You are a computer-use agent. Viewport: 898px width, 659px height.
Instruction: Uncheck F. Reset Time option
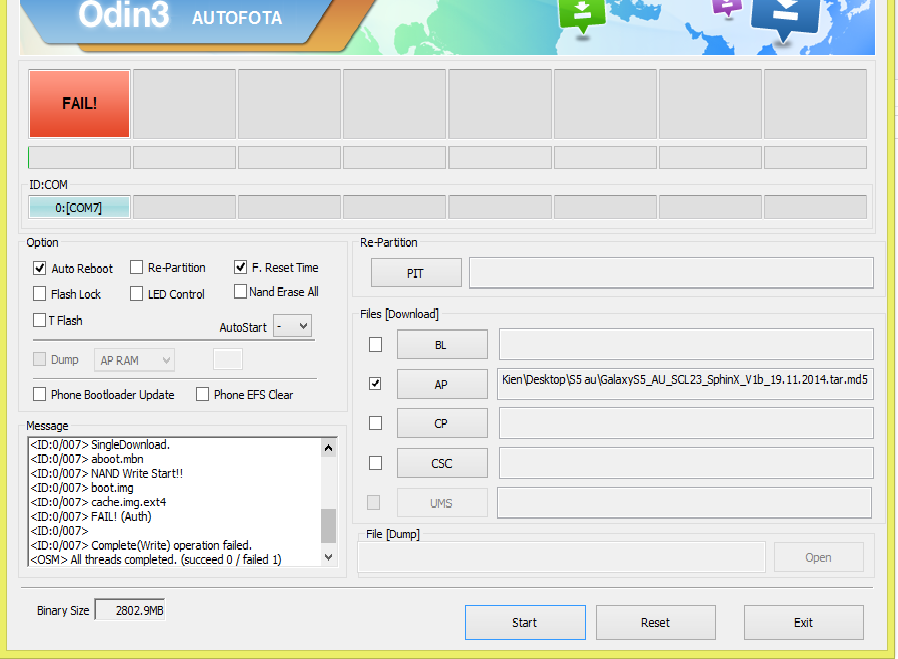(x=241, y=267)
